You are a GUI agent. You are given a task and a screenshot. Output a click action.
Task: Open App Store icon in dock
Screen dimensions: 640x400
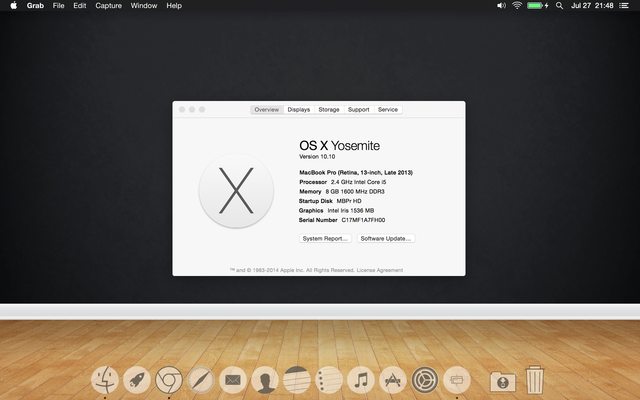[x=393, y=380]
